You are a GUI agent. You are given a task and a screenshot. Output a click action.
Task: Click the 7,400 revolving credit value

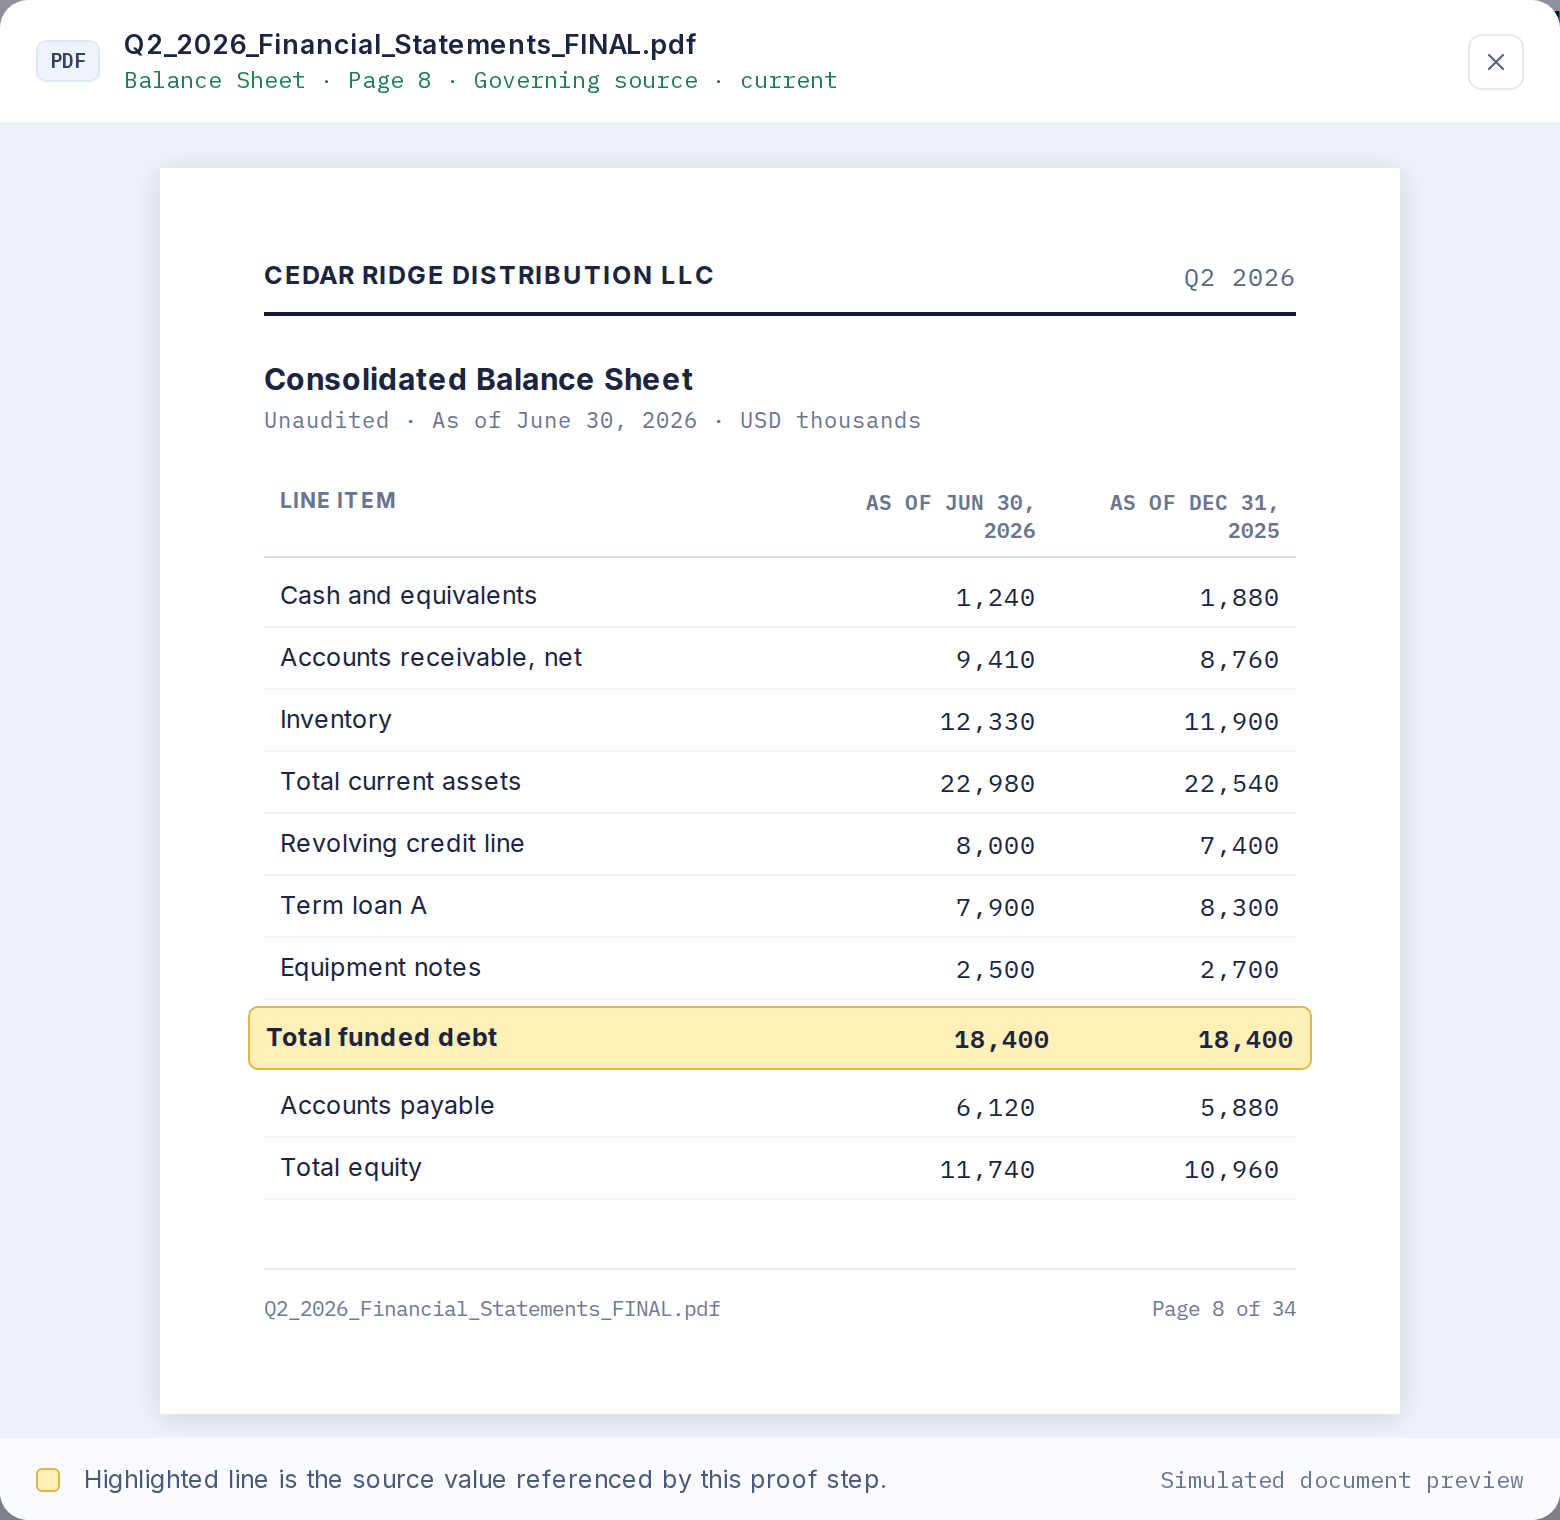(x=1239, y=846)
